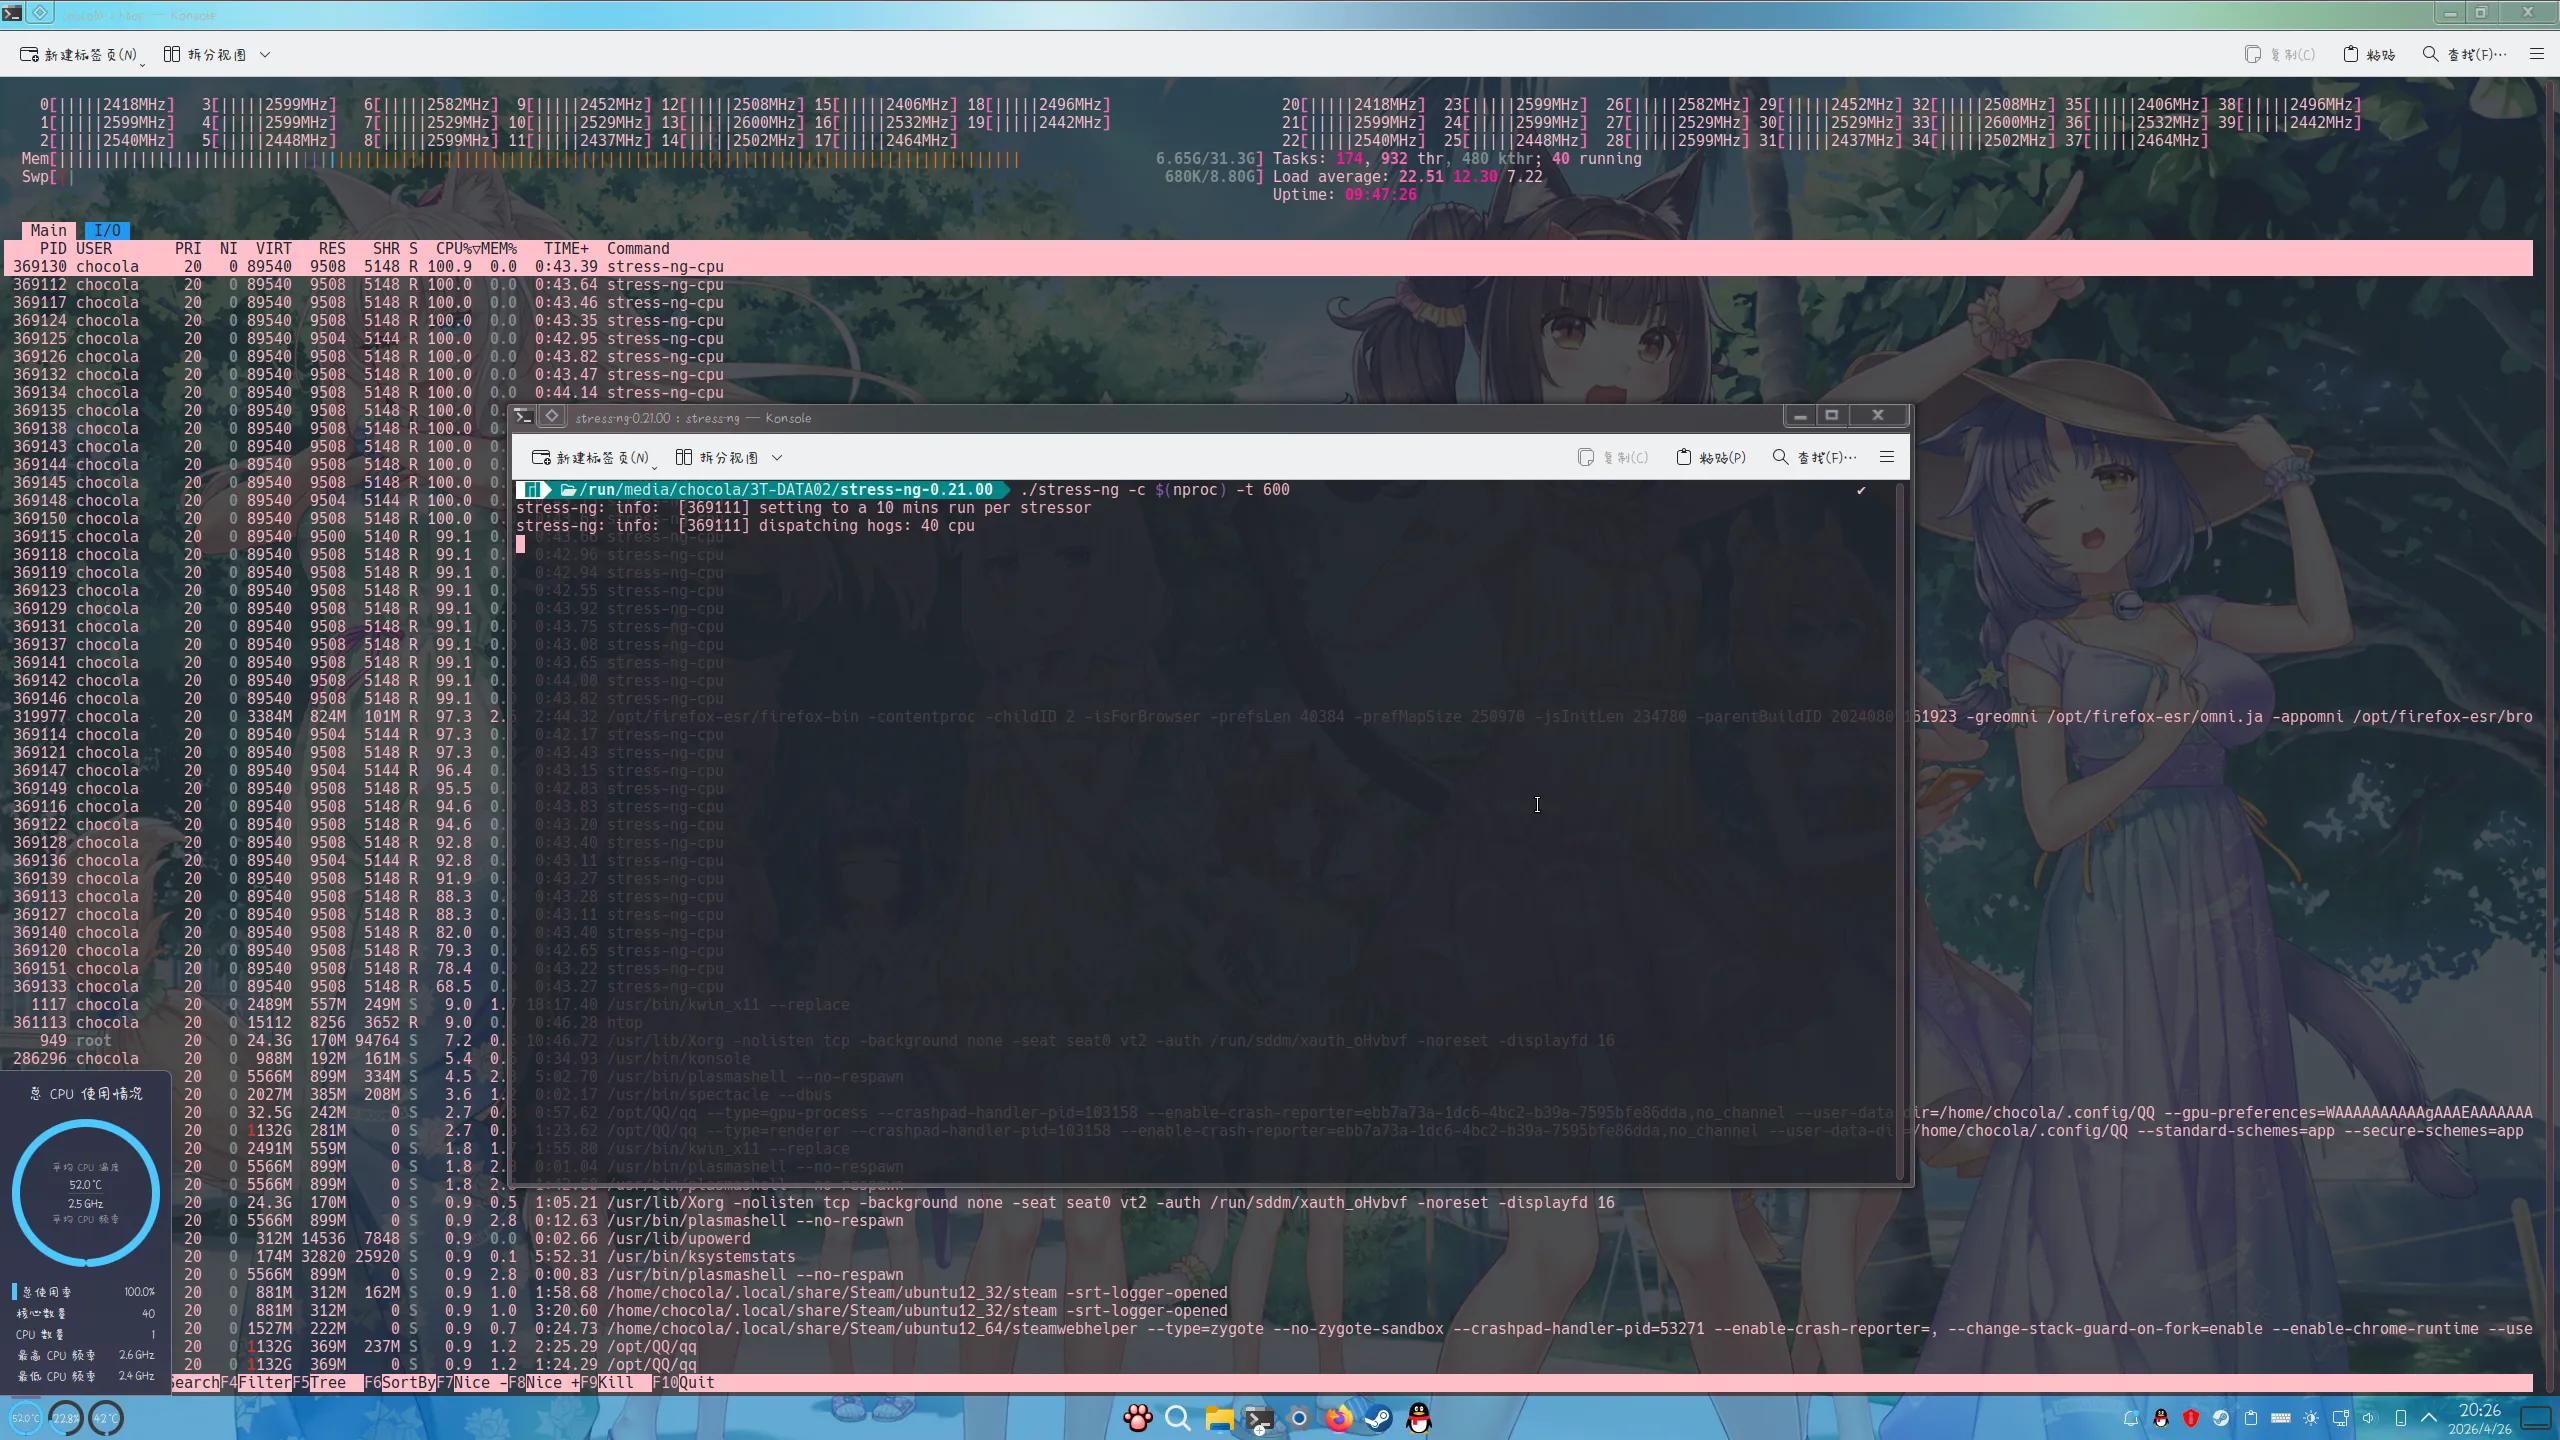Click the PID column header in htop
Viewport: 2560px width, 1440px height.
(x=53, y=249)
